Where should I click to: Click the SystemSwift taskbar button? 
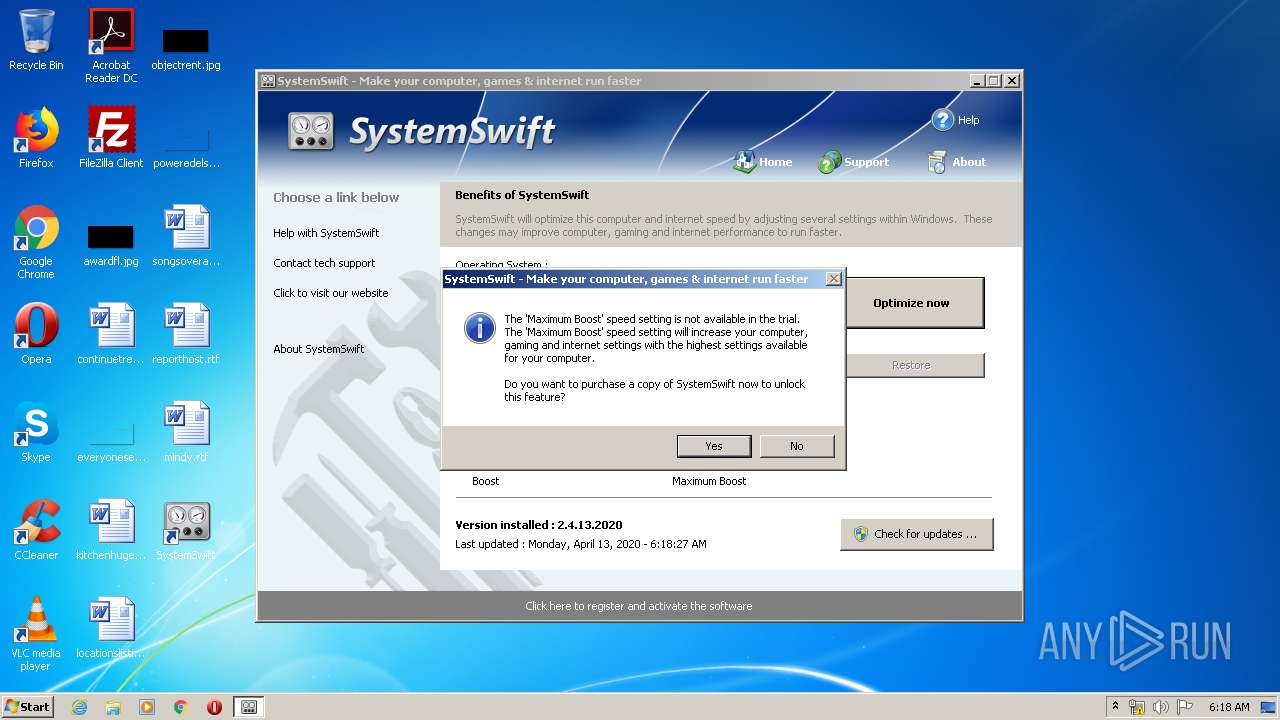click(249, 707)
